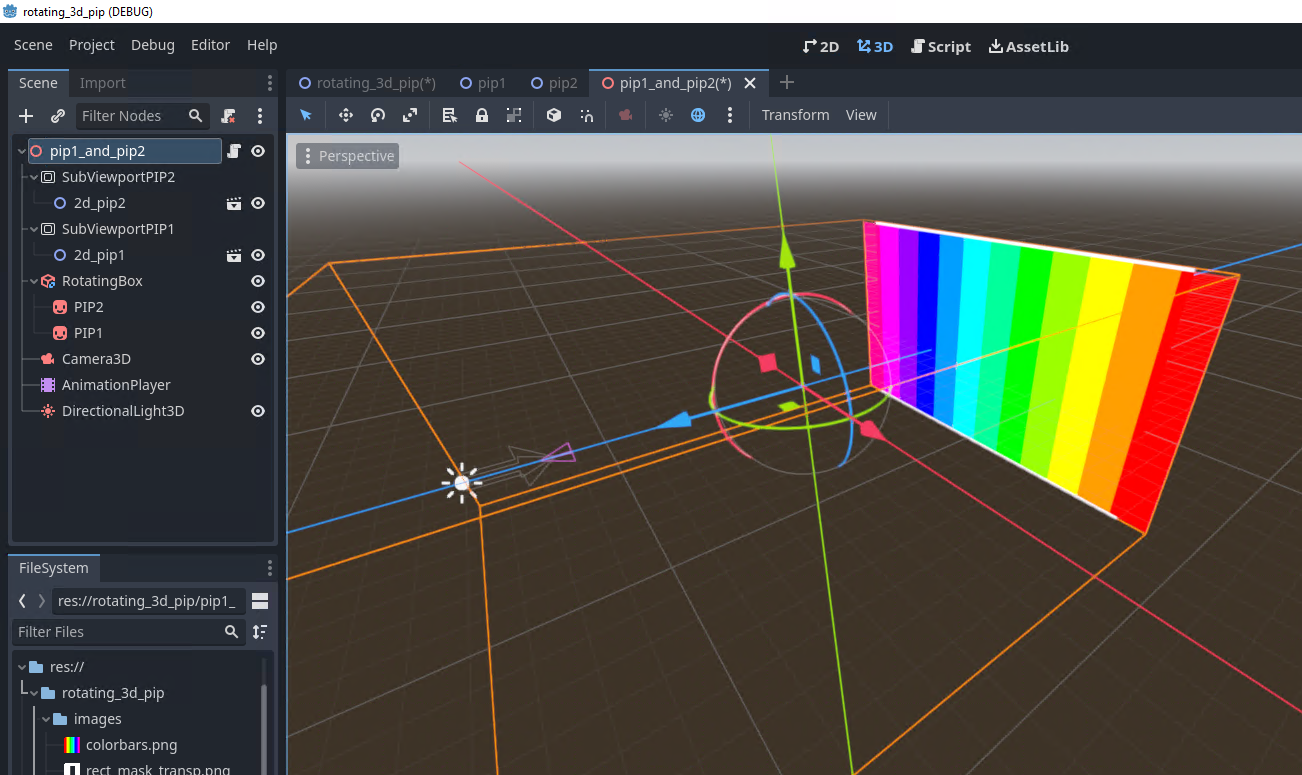Hide the PIP2 mesh node
The width and height of the screenshot is (1302, 775).
pyautogui.click(x=258, y=307)
